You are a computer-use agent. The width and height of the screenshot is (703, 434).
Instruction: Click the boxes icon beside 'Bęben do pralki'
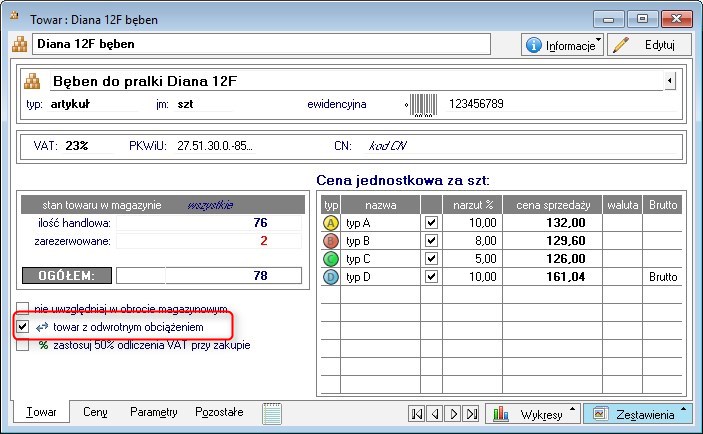pos(32,81)
